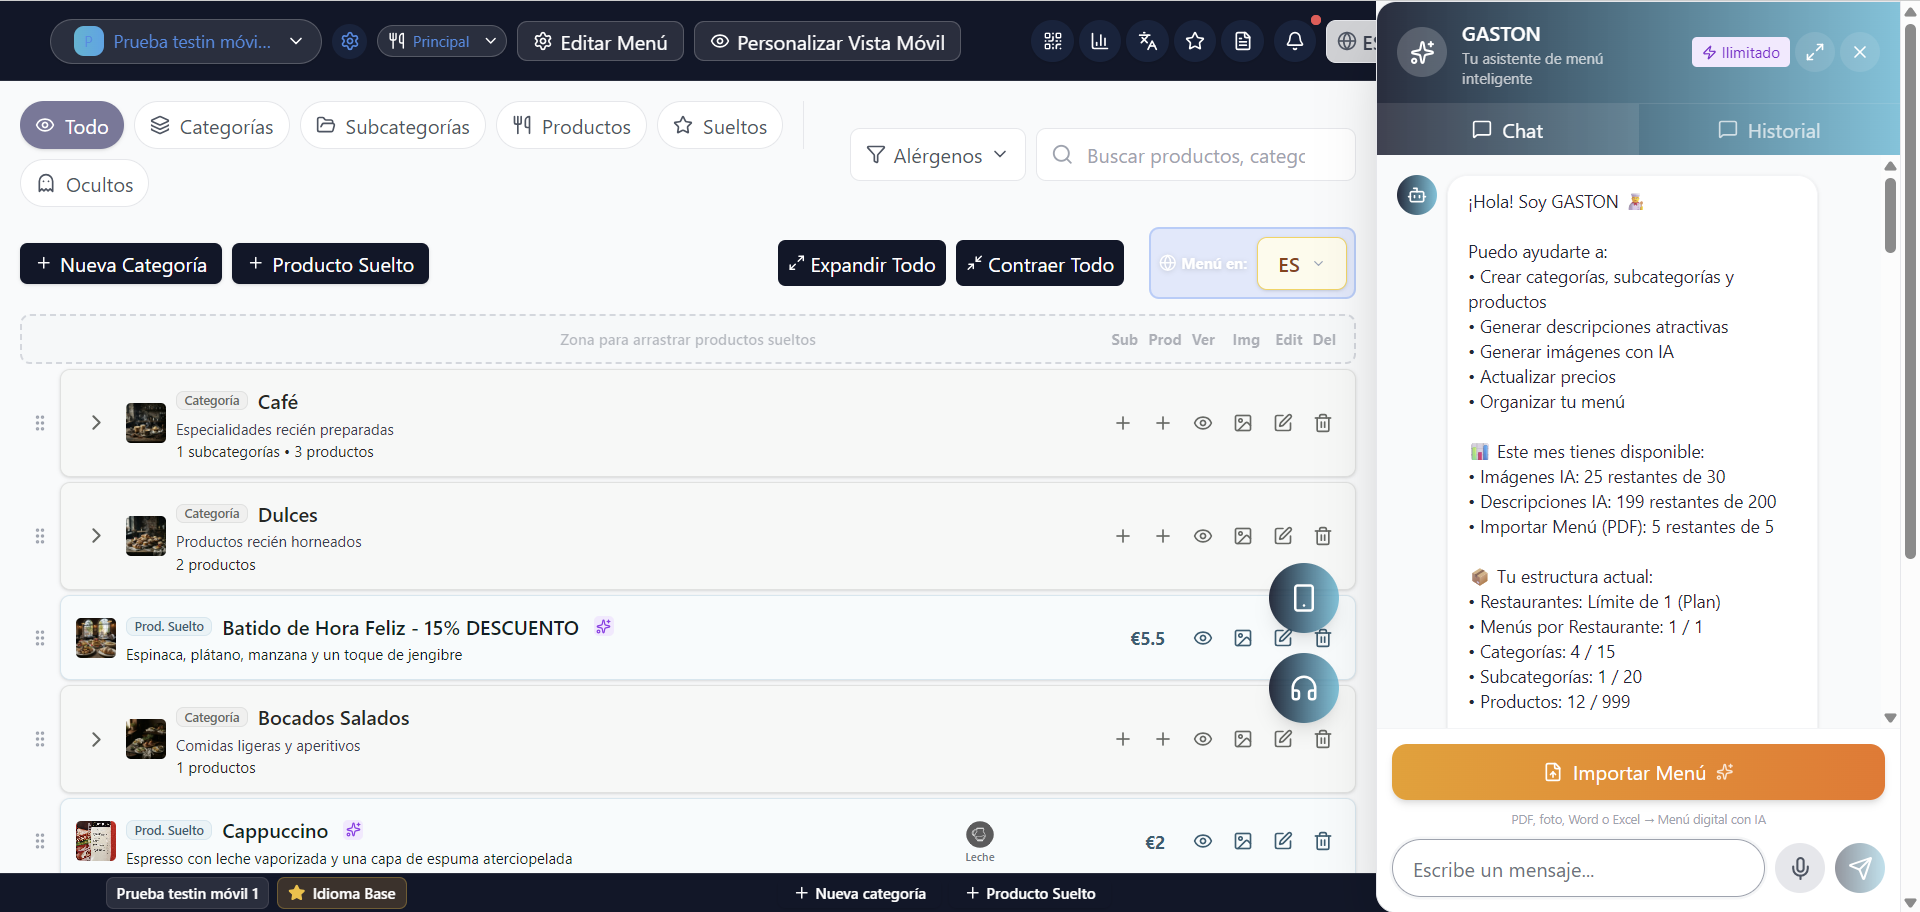
Task: Open settings via the gear icon
Action: 349,41
